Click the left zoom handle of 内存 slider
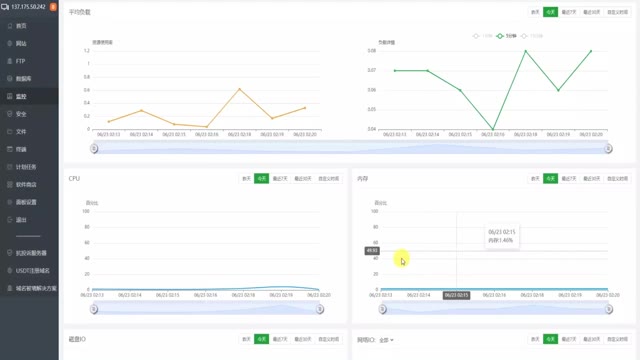 (382, 309)
